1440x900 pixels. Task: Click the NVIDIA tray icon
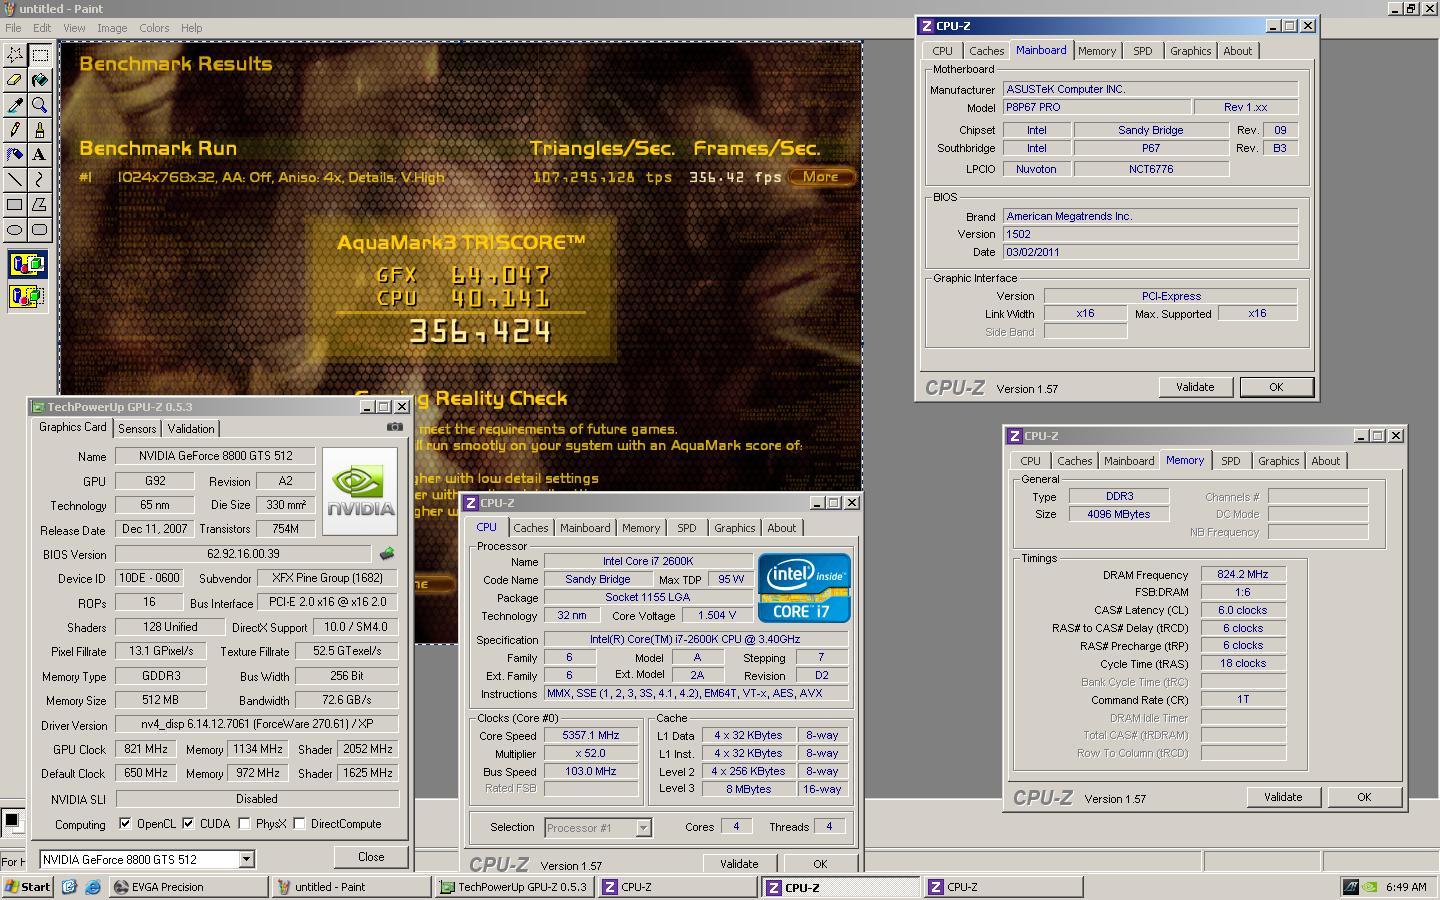coord(1372,887)
